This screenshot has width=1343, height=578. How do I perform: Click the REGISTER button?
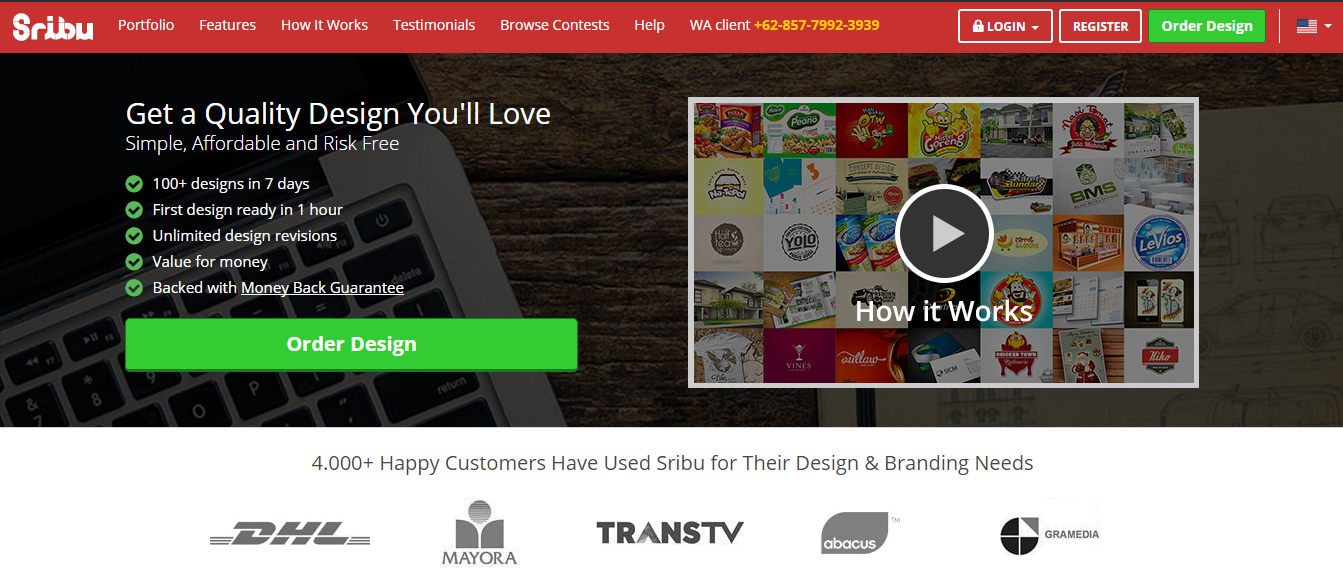coord(1100,26)
